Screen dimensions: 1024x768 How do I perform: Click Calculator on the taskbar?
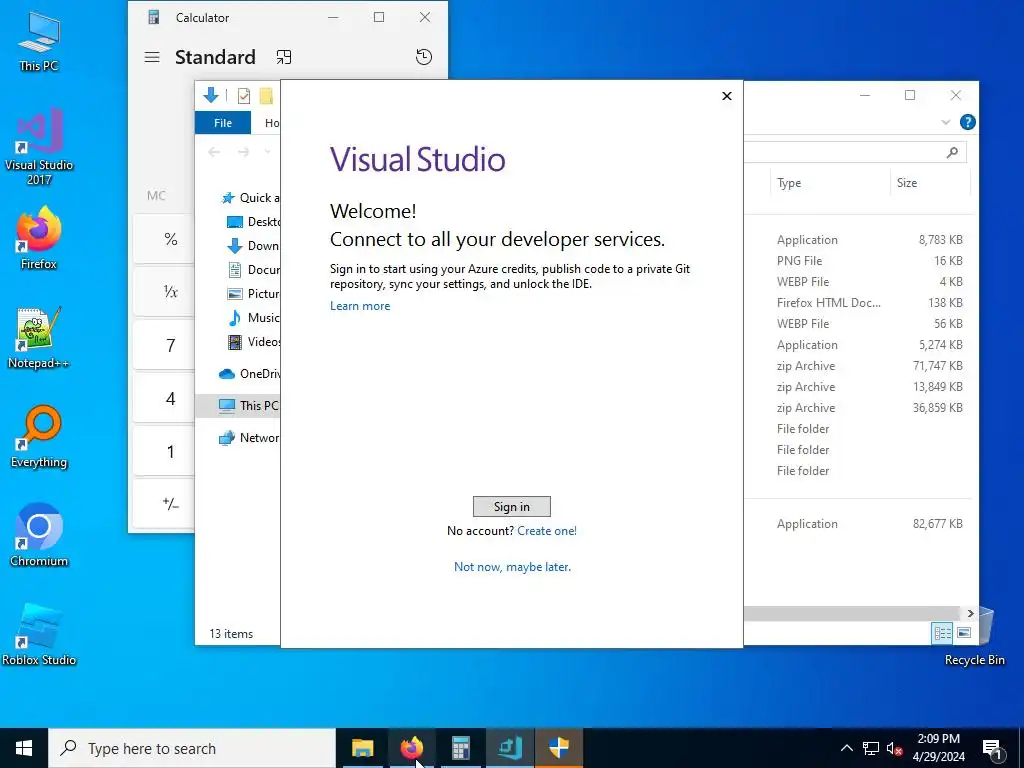(460, 748)
